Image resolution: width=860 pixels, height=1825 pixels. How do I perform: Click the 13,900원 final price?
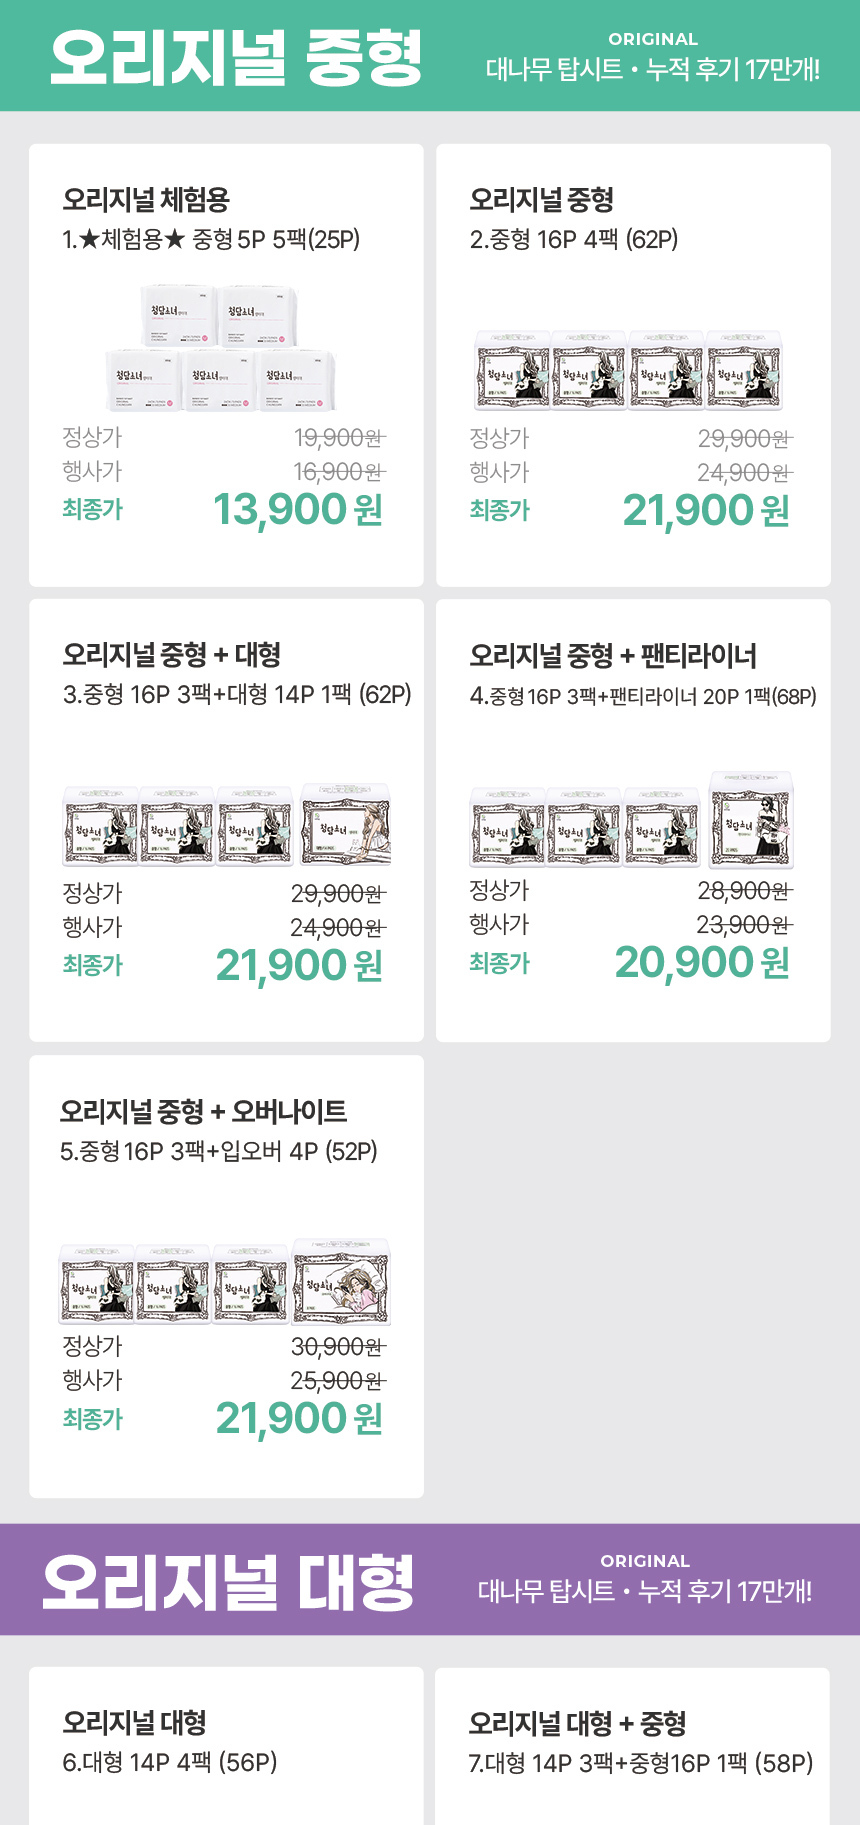click(298, 510)
